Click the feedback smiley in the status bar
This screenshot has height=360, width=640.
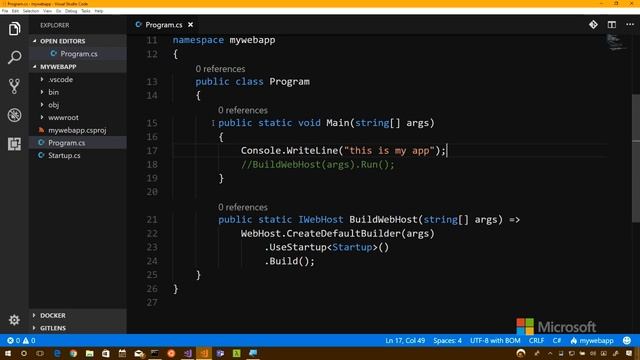[x=627, y=340]
